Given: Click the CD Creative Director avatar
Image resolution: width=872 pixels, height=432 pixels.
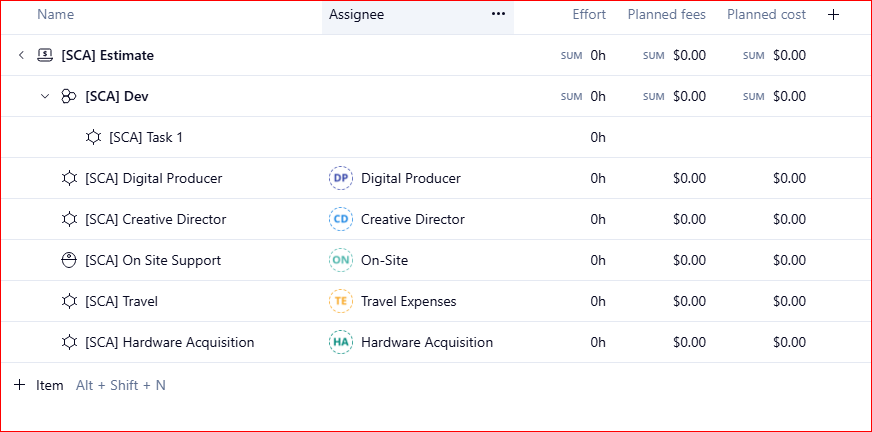Looking at the screenshot, I should 341,219.
